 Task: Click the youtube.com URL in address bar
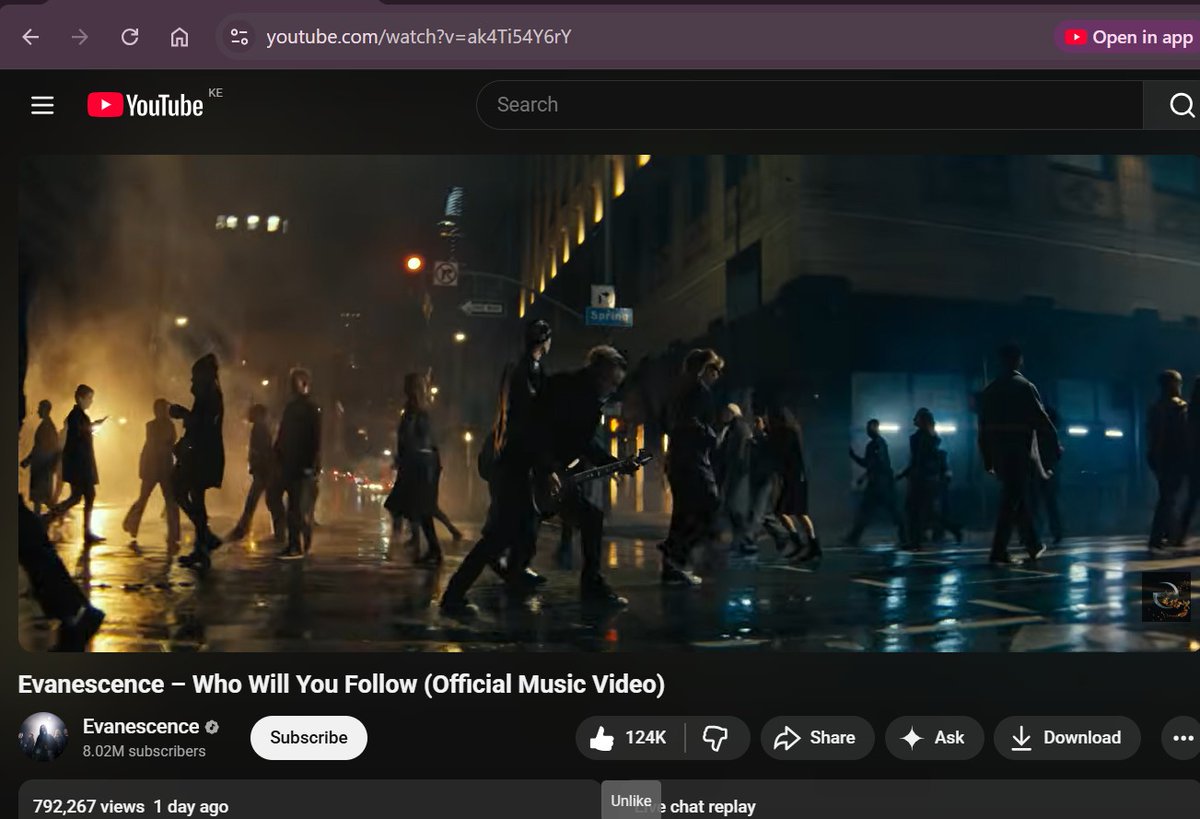tap(419, 37)
